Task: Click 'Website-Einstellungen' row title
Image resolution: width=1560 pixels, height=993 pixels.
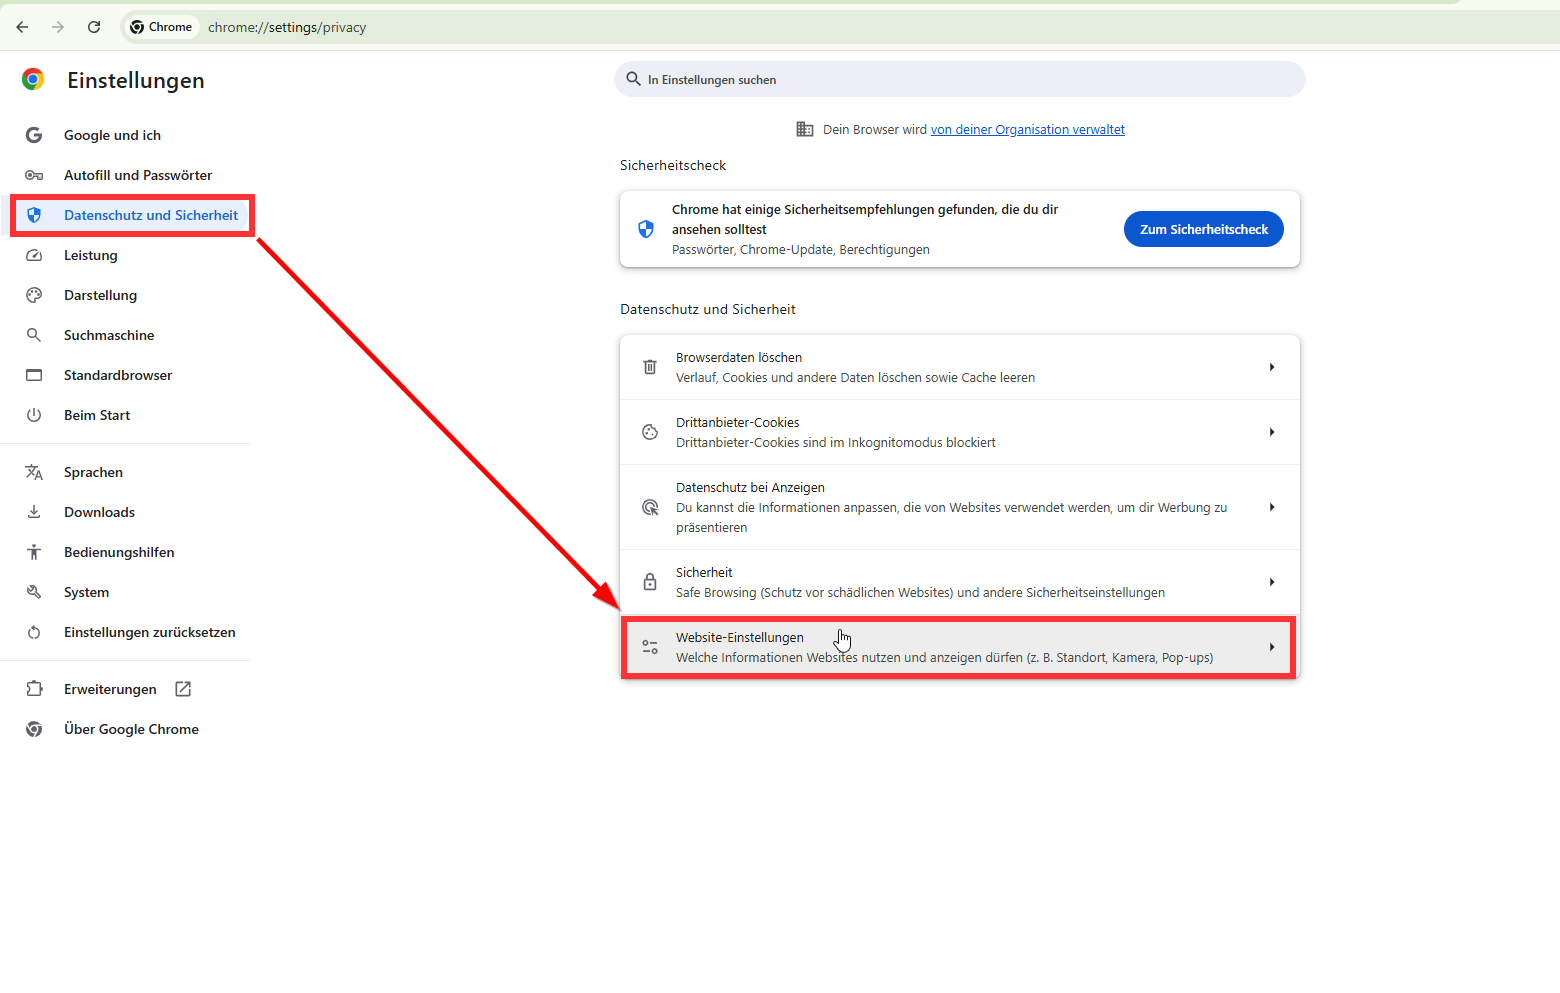Action: tap(740, 637)
